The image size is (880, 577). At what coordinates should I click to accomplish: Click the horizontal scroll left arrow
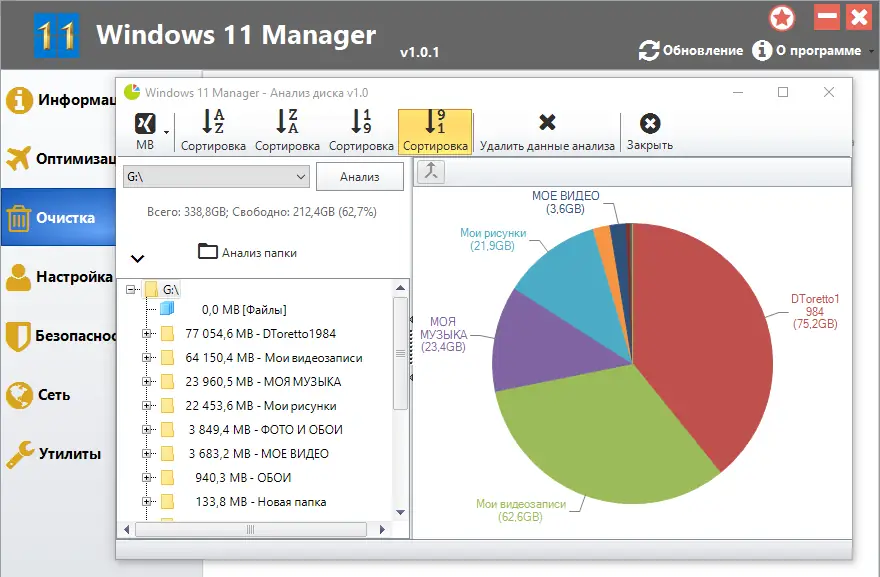(x=126, y=529)
